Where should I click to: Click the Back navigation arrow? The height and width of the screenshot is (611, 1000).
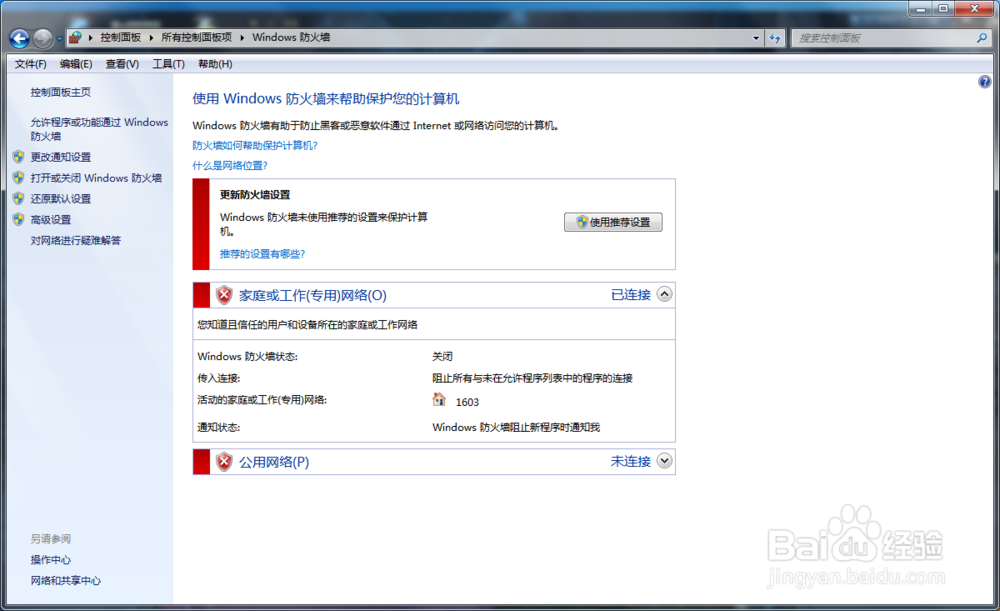pyautogui.click(x=19, y=39)
